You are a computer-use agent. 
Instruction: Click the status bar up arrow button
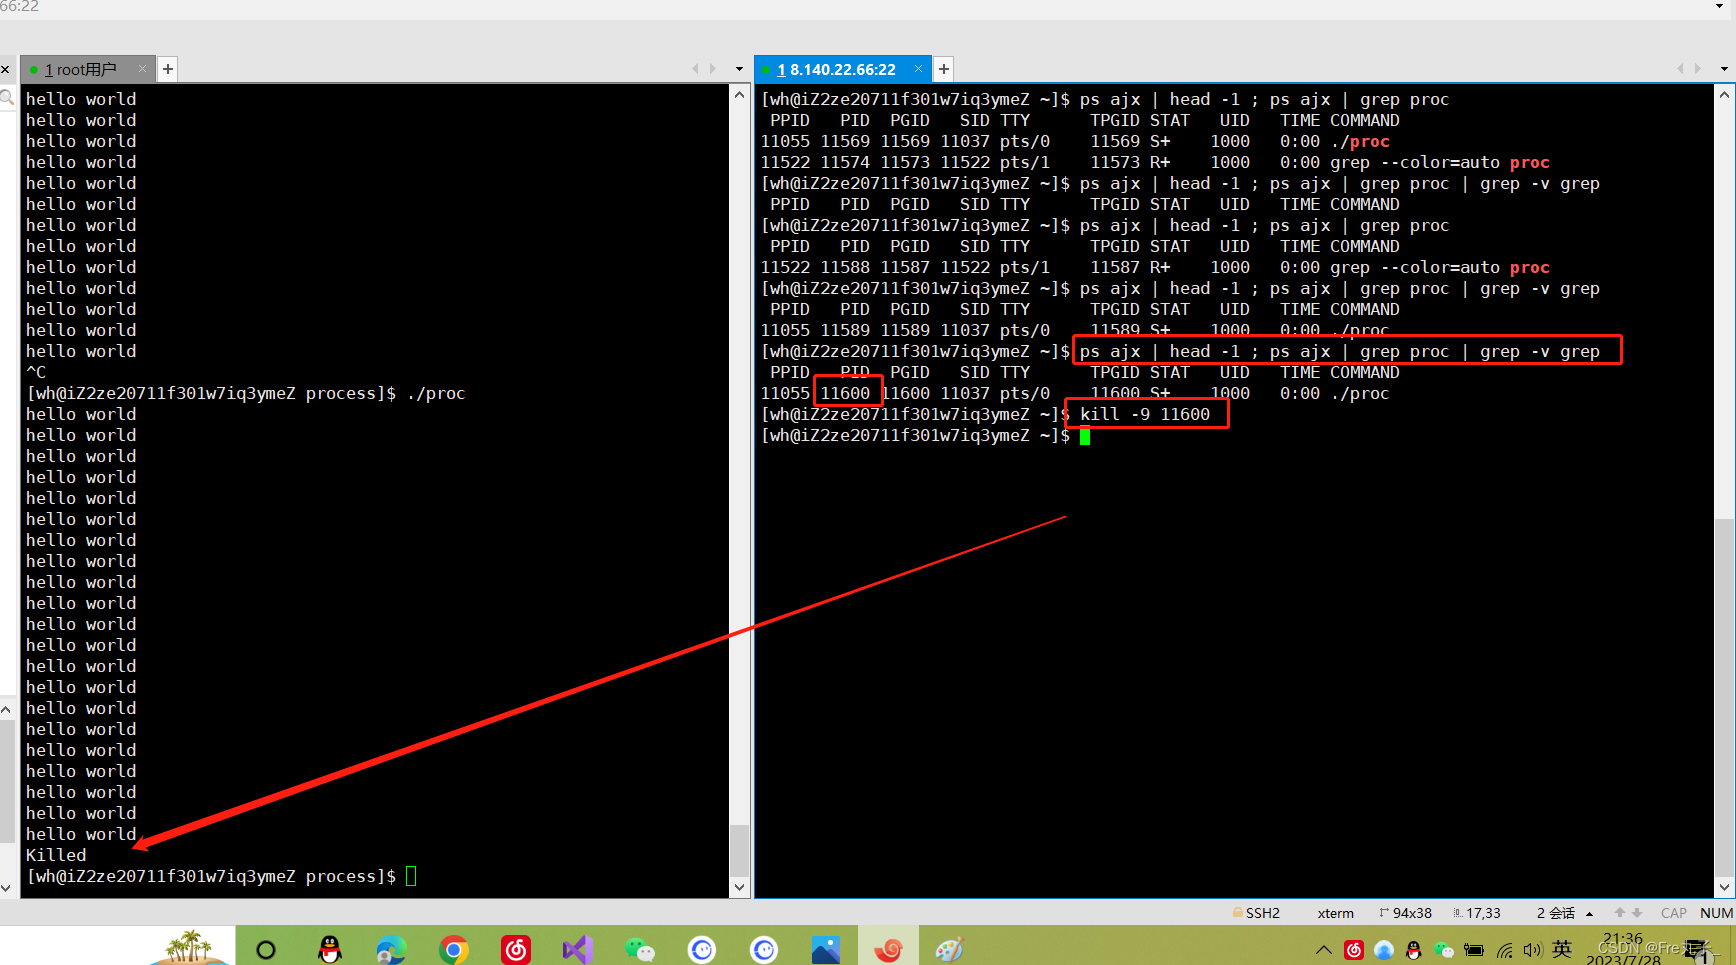point(1619,913)
